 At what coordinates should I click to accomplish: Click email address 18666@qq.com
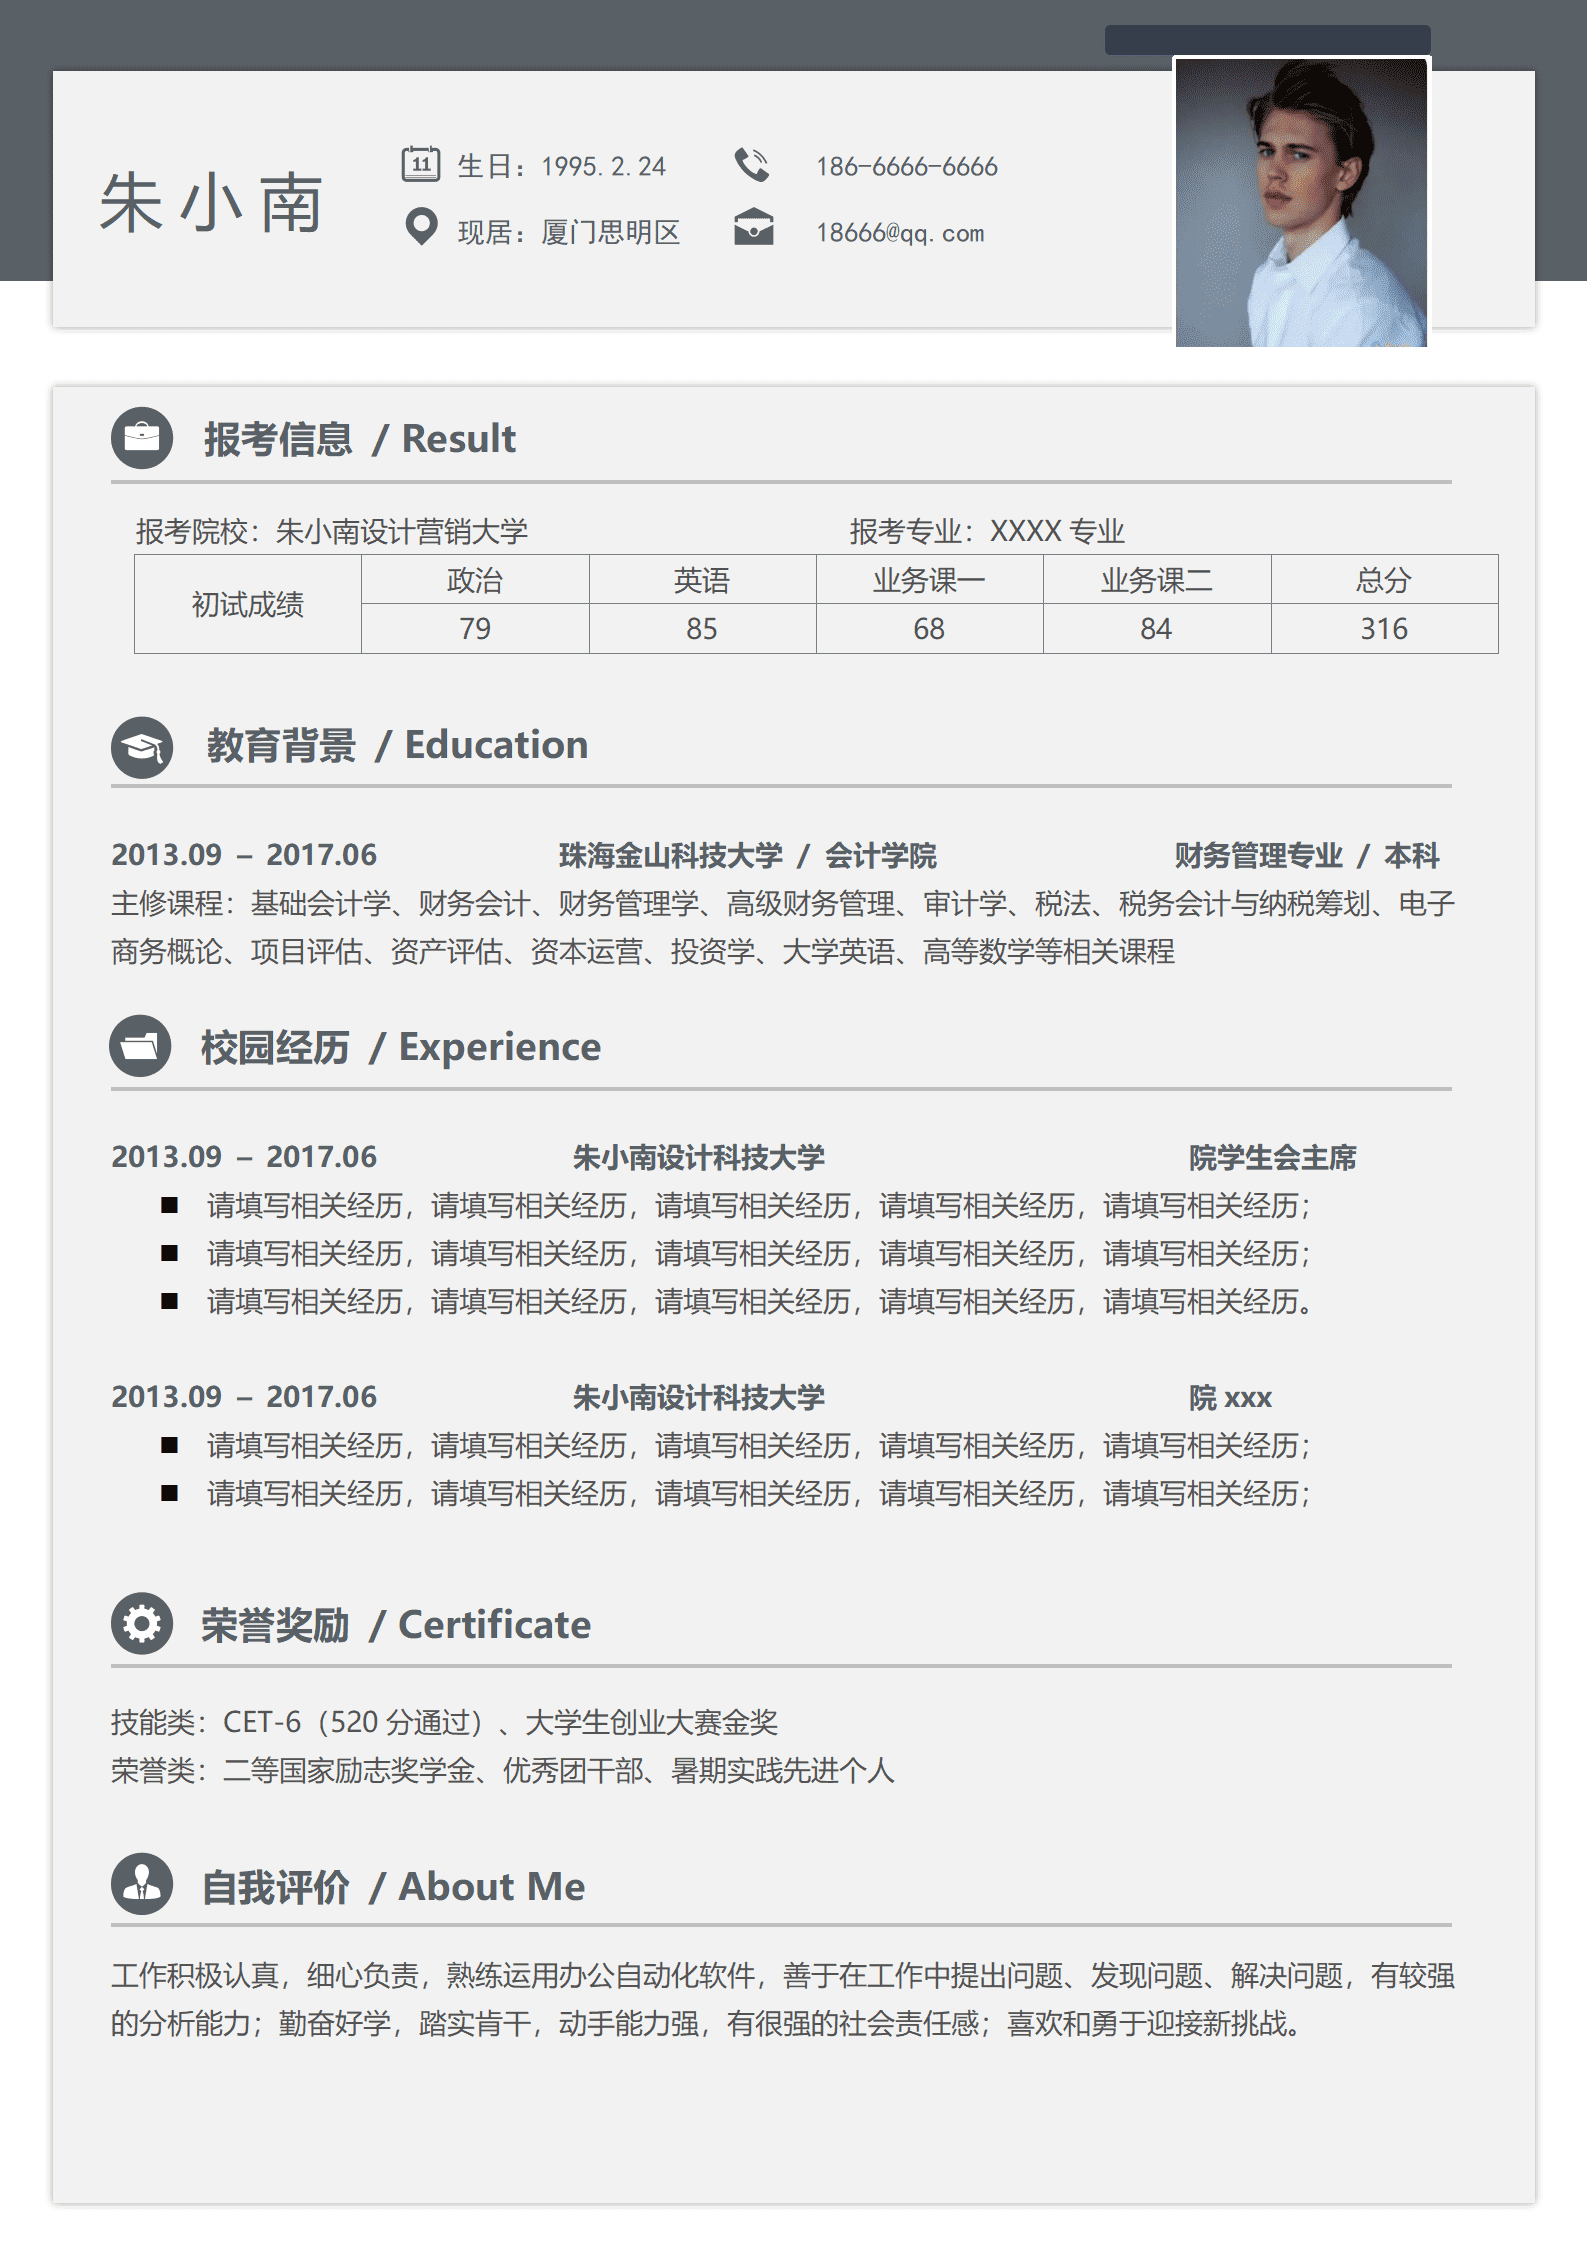[900, 233]
